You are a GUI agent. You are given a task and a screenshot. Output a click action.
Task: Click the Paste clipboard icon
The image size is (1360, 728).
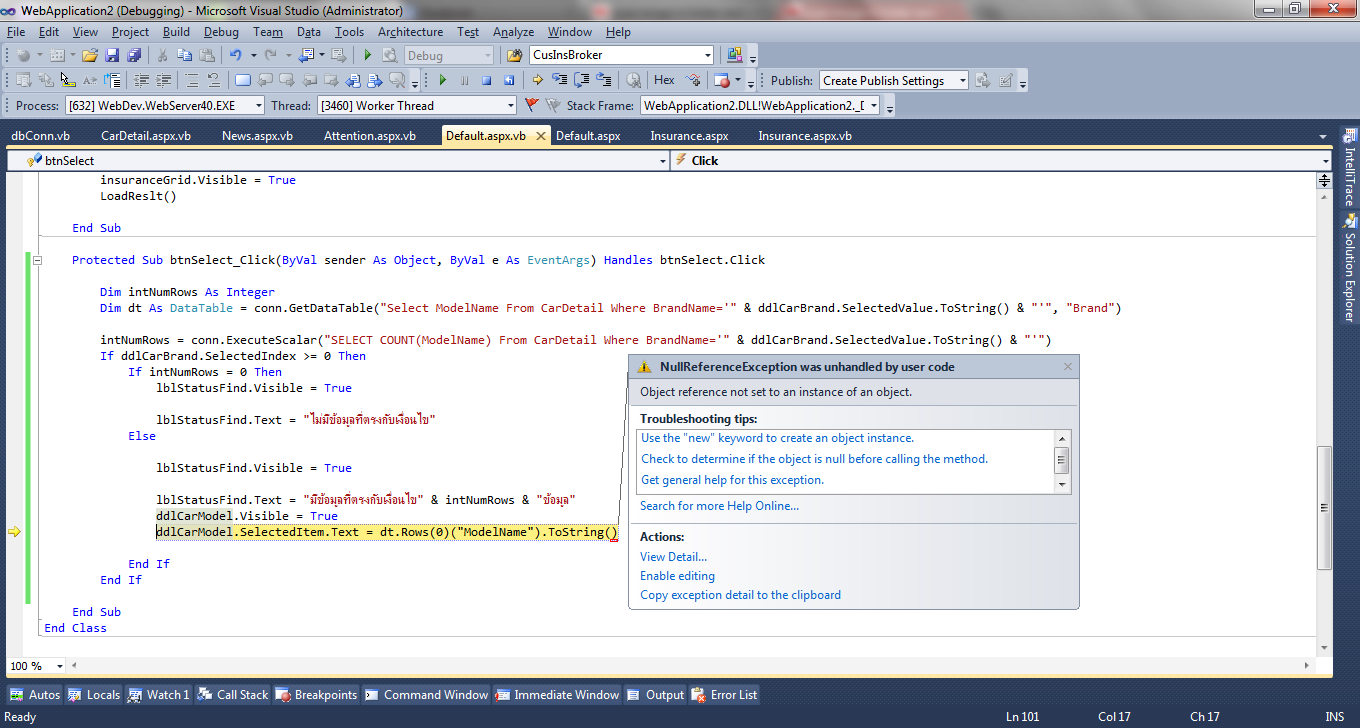[x=207, y=55]
